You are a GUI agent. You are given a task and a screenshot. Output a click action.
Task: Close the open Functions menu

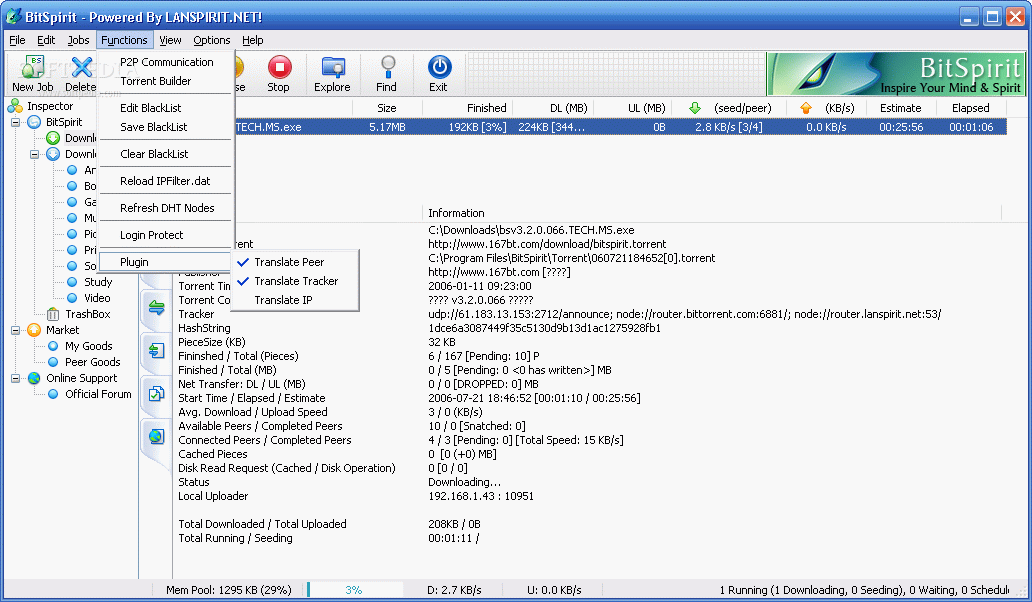pyautogui.click(x=124, y=40)
